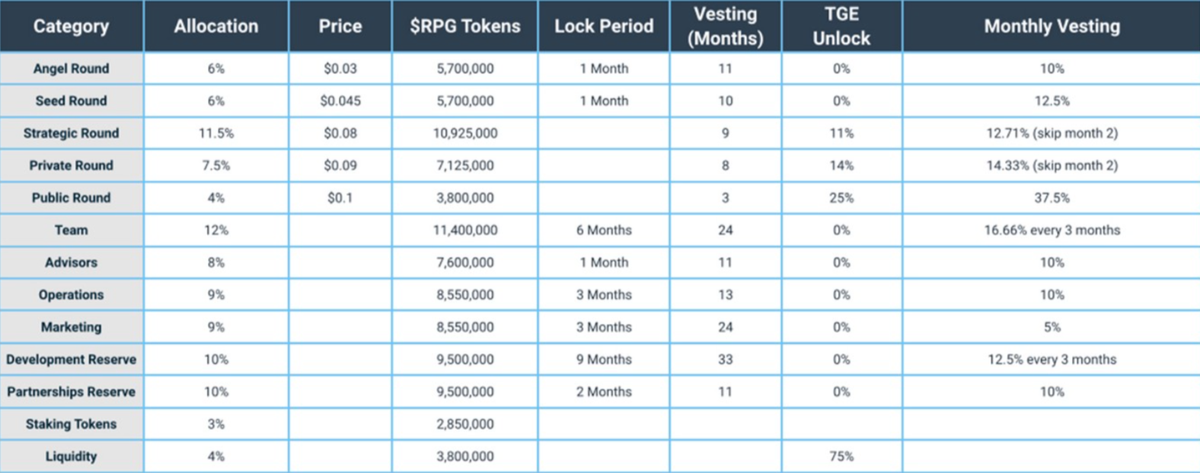Click the $RPG Tokens column header
The height and width of the screenshot is (473, 1200).
465,27
